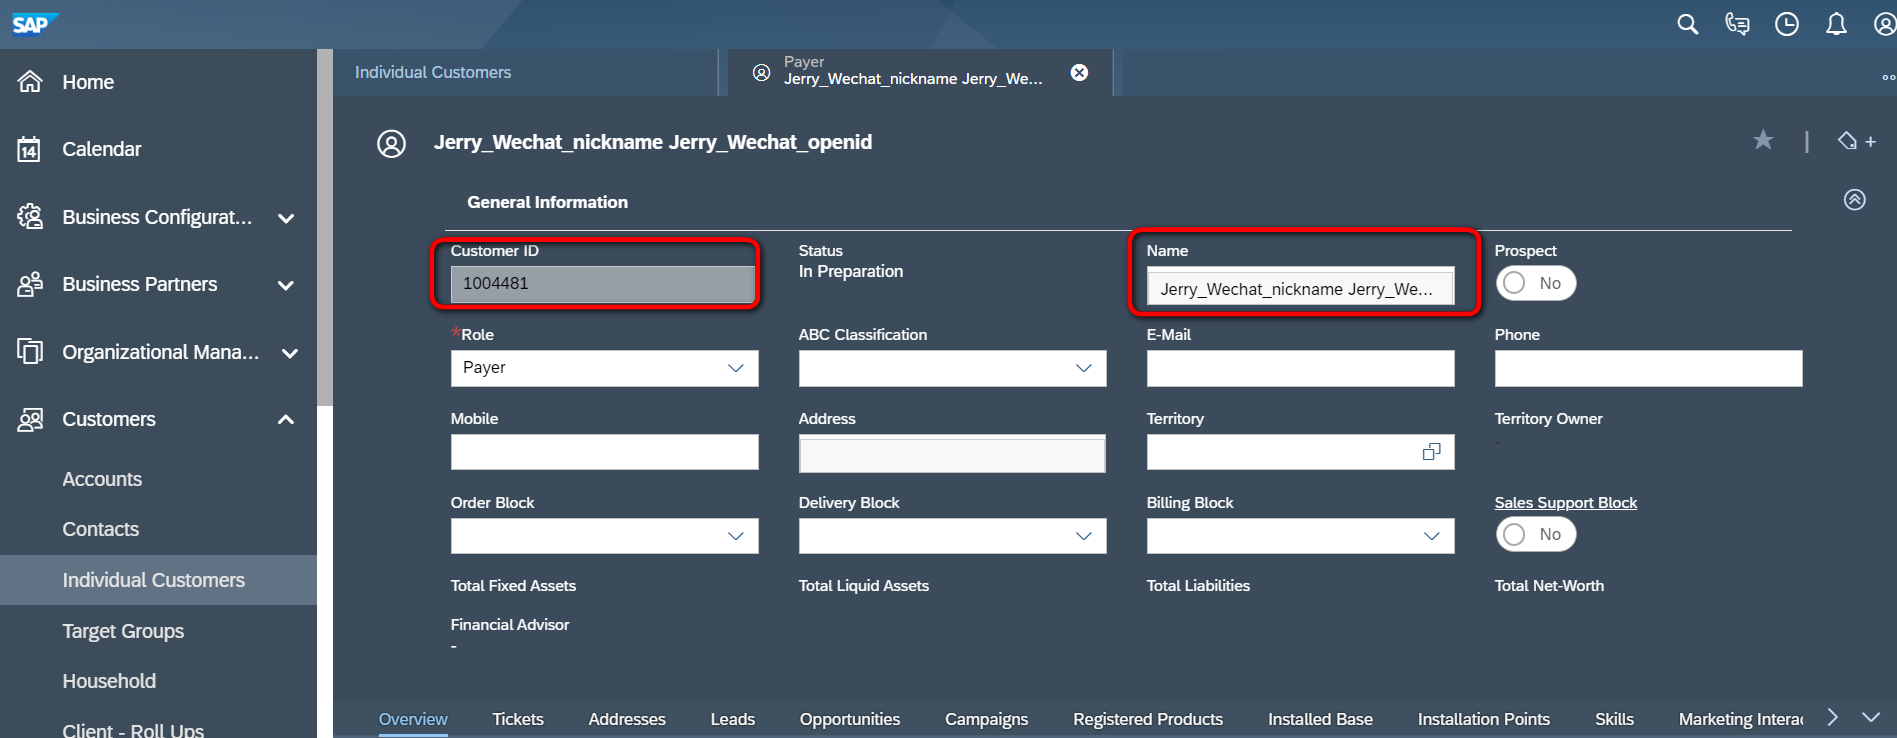
Task: Open the notifications bell
Action: click(1836, 24)
